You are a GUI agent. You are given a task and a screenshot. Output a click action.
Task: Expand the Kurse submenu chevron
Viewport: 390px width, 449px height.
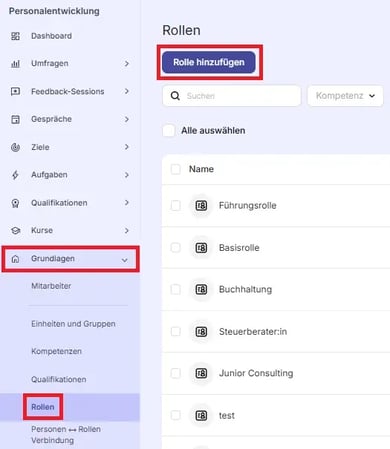(127, 230)
